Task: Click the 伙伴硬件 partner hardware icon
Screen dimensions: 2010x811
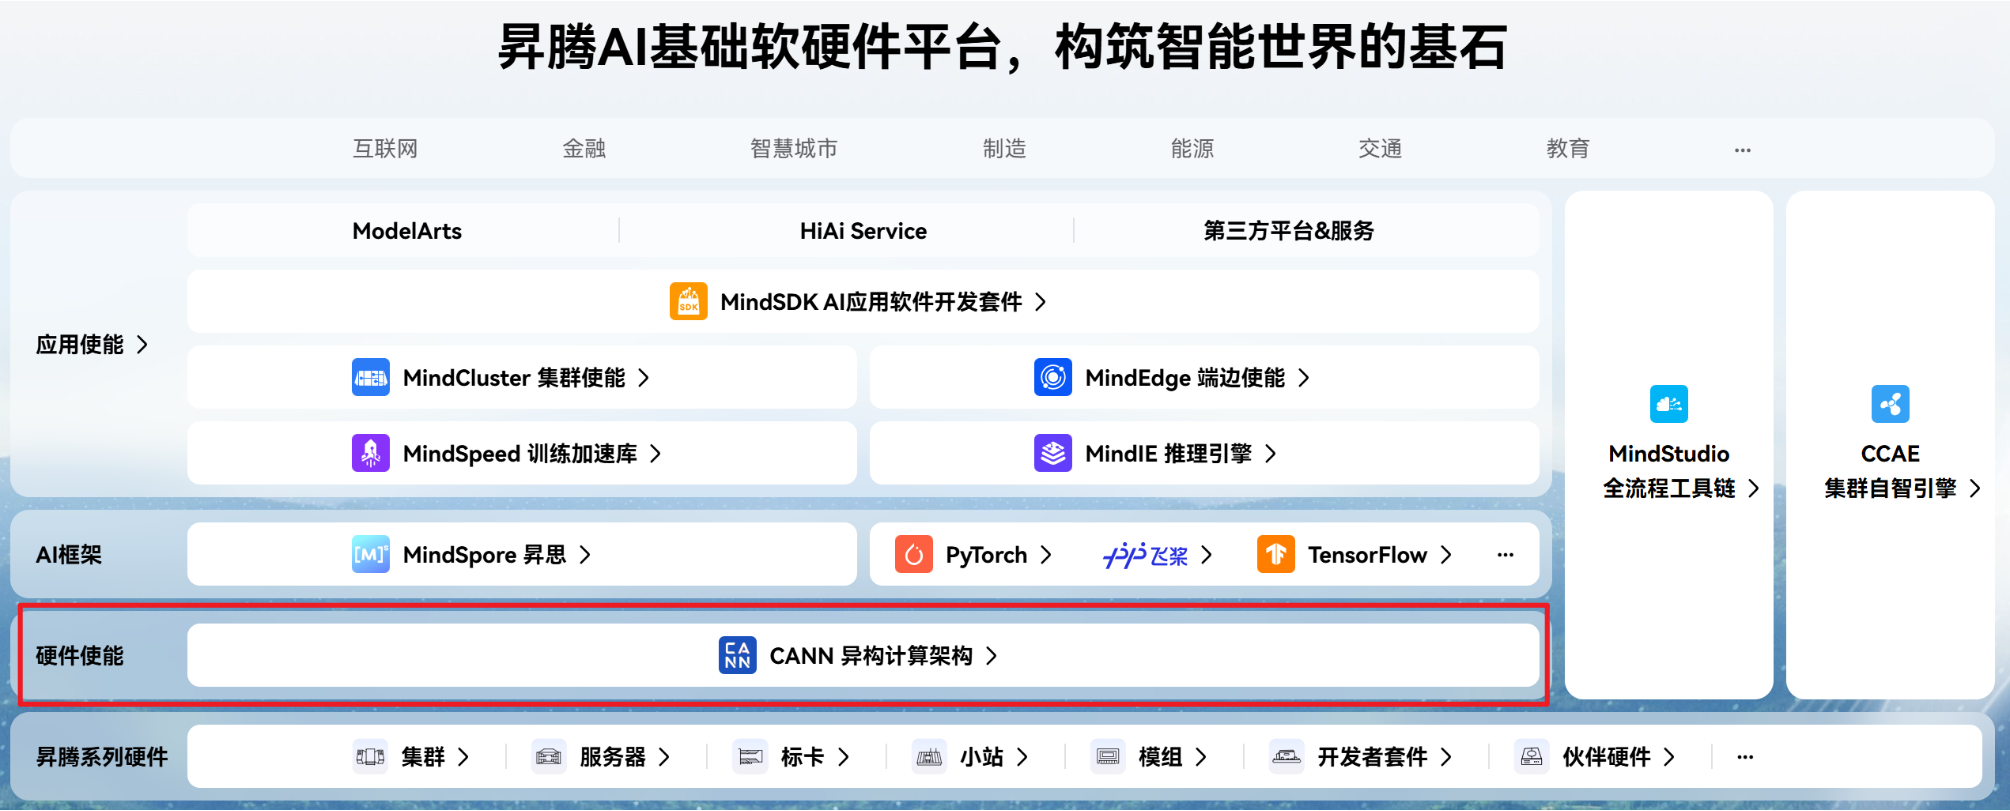Action: [x=1532, y=757]
